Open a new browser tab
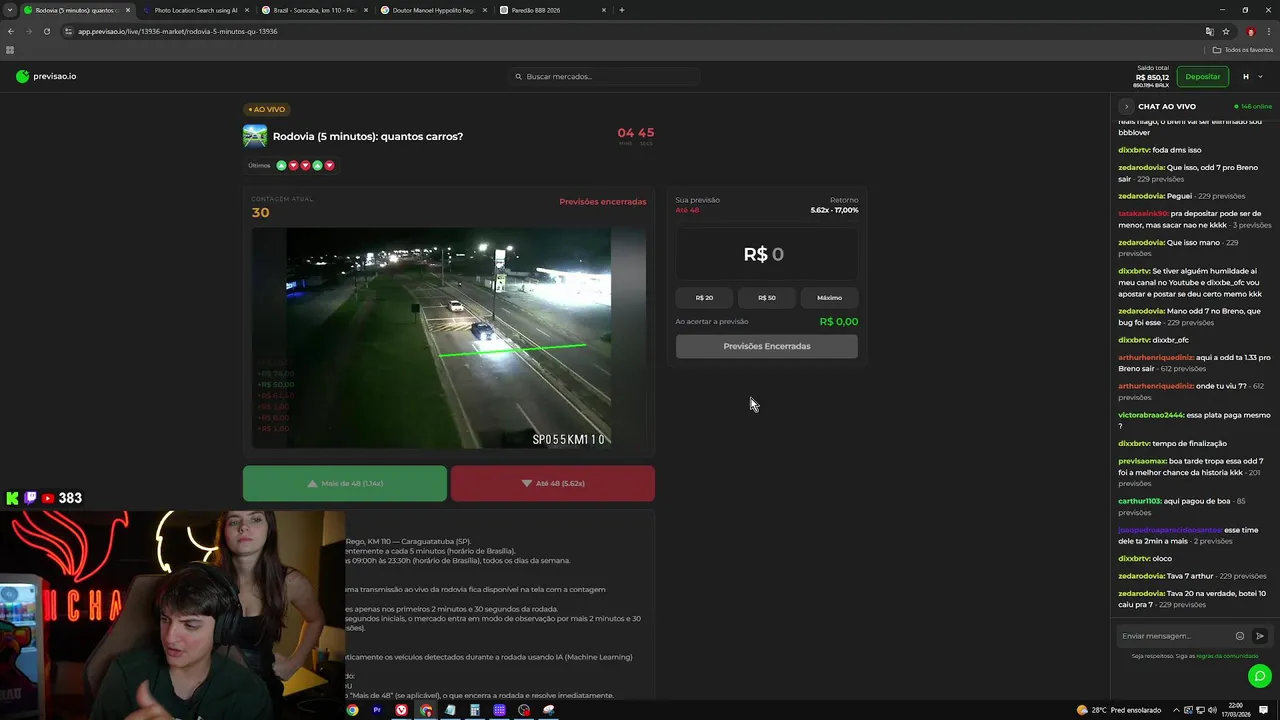Image resolution: width=1280 pixels, height=720 pixels. point(622,10)
